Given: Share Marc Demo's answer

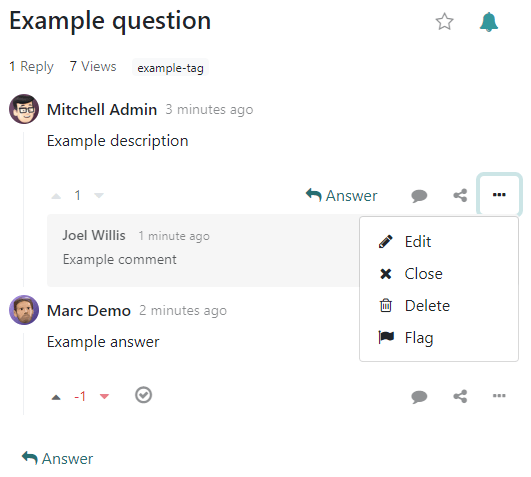Looking at the screenshot, I should coord(460,396).
